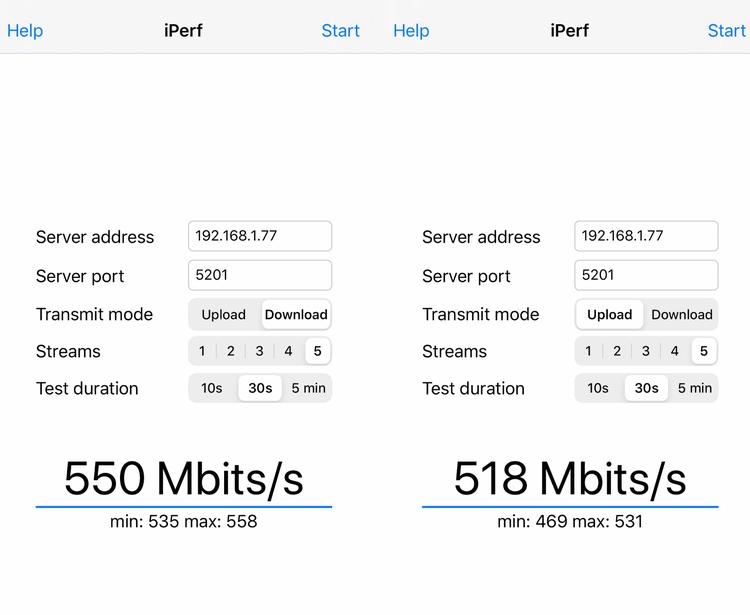Viewport: 750px width, 615px height.
Task: Set streams to 2 in the right screen
Action: tap(617, 351)
